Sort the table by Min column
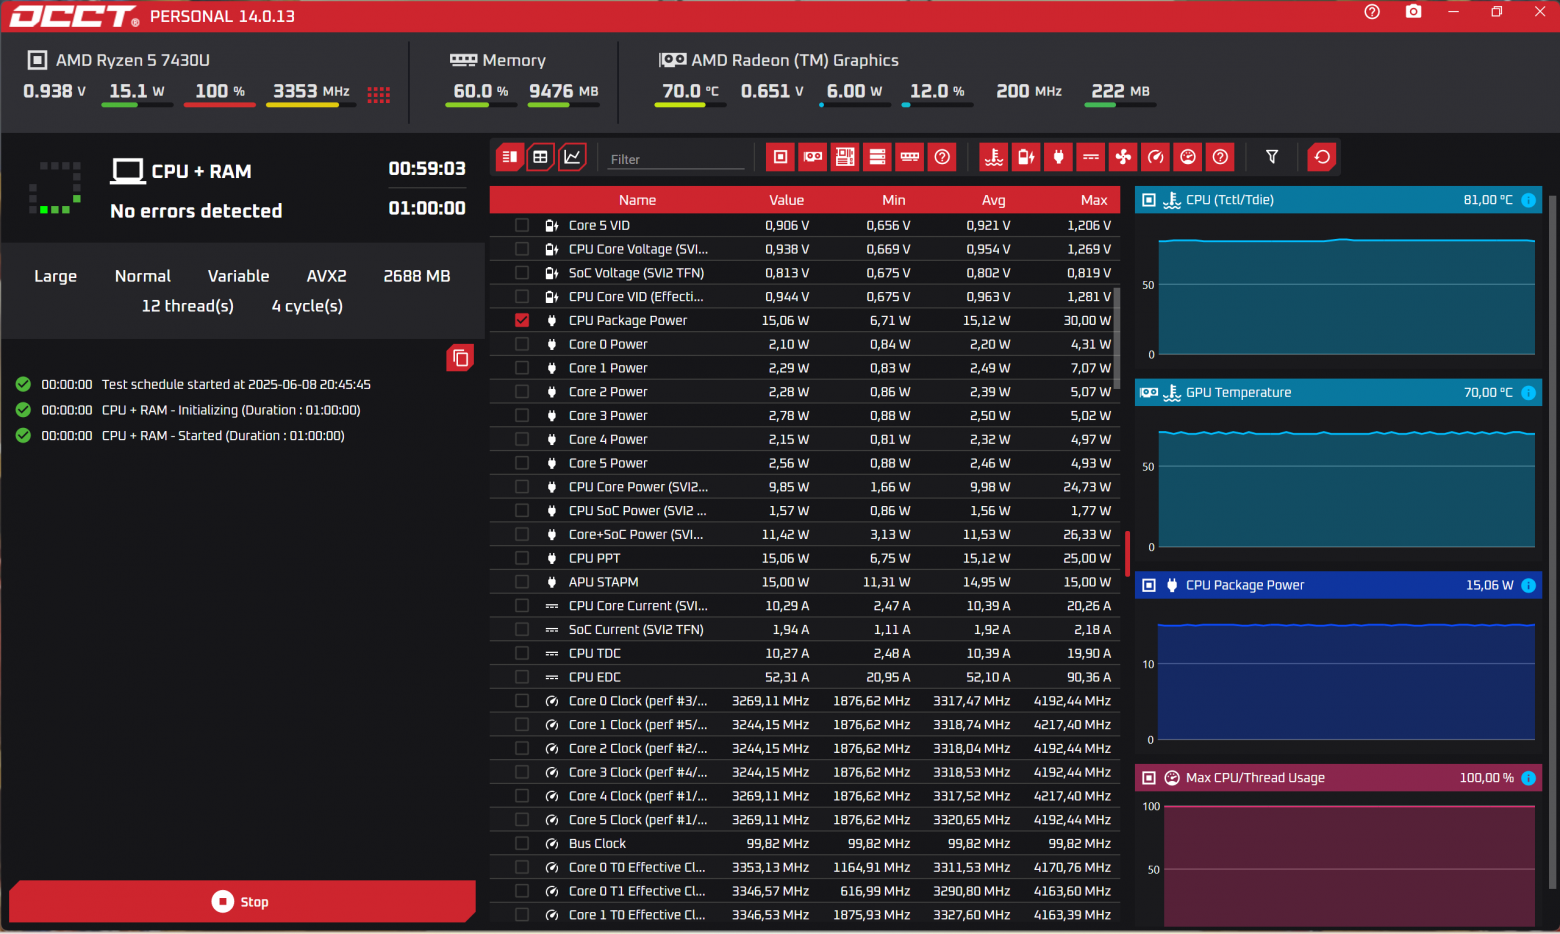The image size is (1560, 934). point(894,200)
